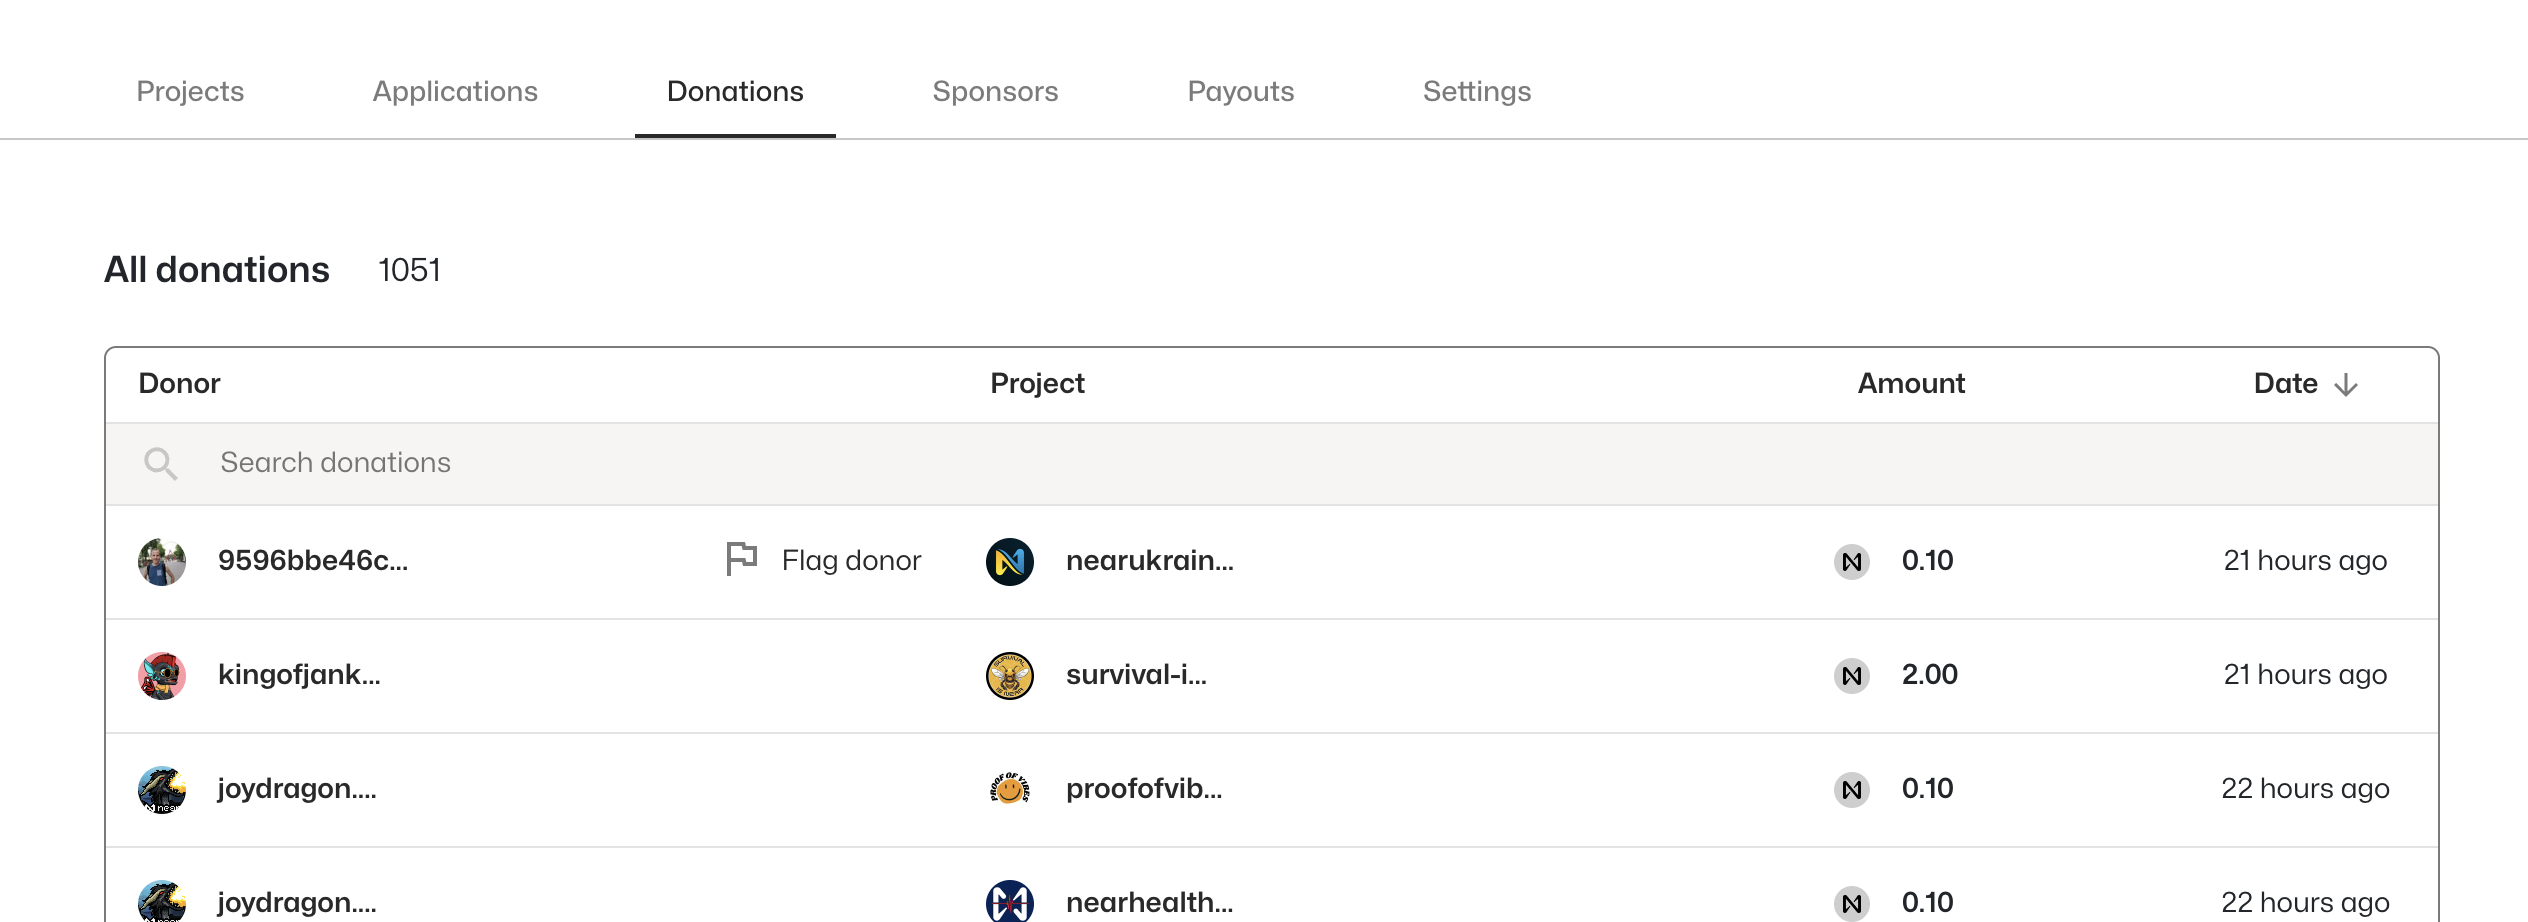Screen dimensions: 2528x922
Task: Click the Flag donor link
Action: click(851, 560)
